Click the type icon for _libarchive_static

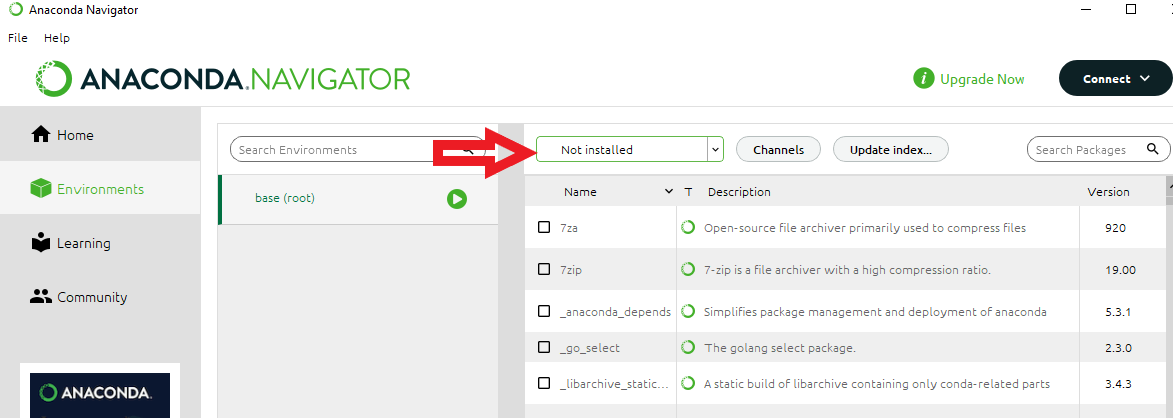[688, 383]
